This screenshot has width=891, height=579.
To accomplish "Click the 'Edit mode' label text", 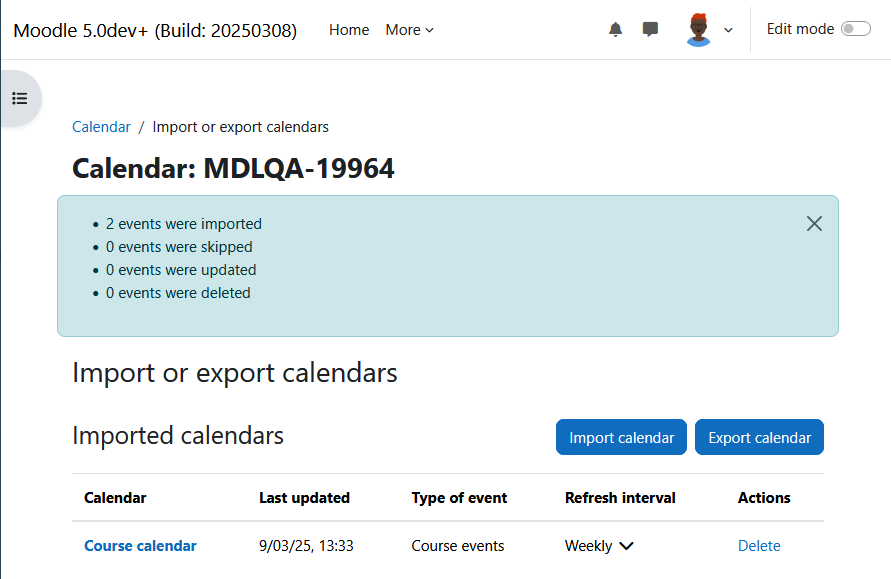I will point(800,29).
